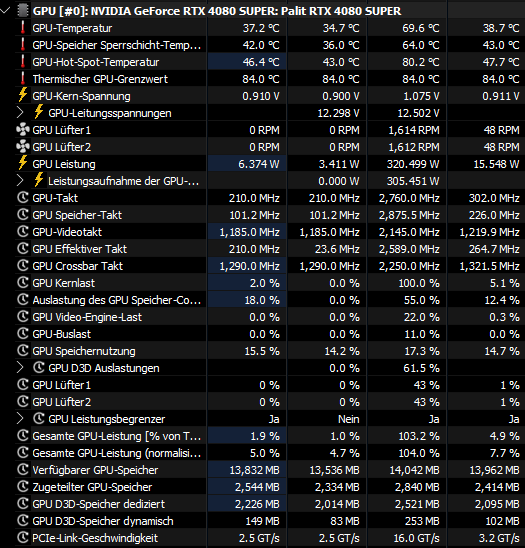Viewport: 525px width, 548px height.
Task: Click the 320.499 W maximum GPU Leistung value
Action: click(x=413, y=164)
